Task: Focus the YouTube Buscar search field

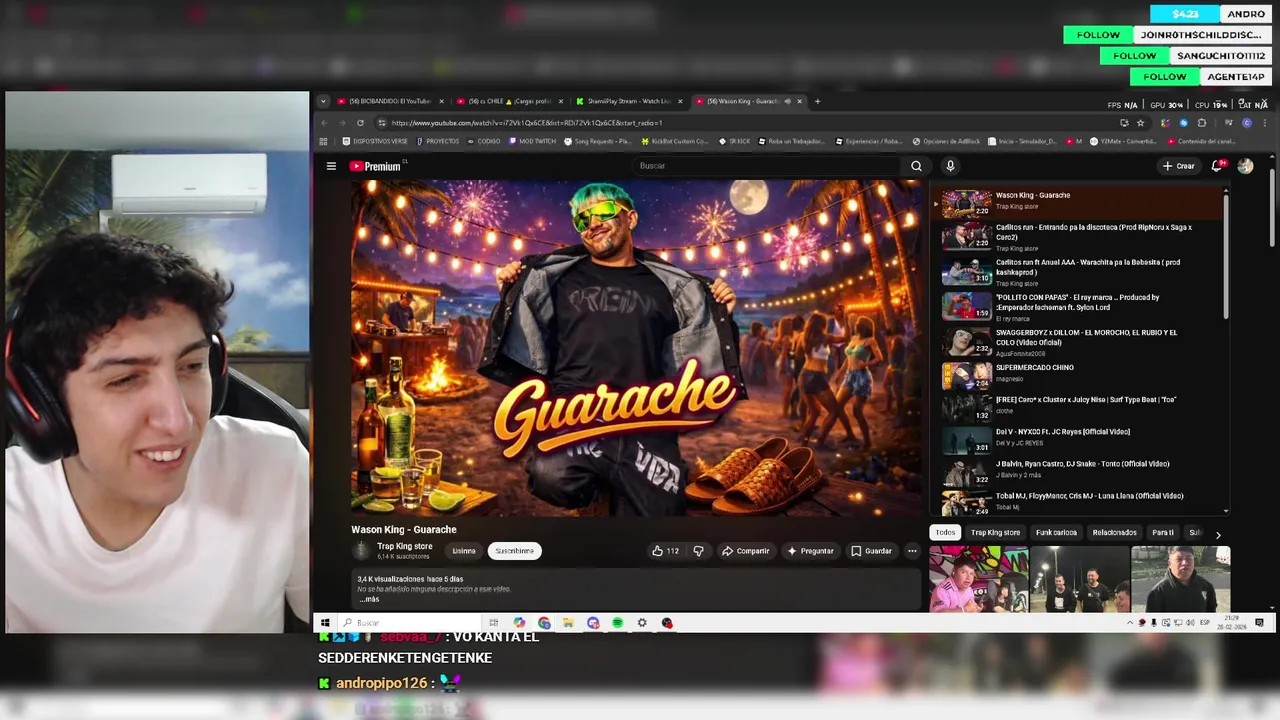Action: pos(768,166)
